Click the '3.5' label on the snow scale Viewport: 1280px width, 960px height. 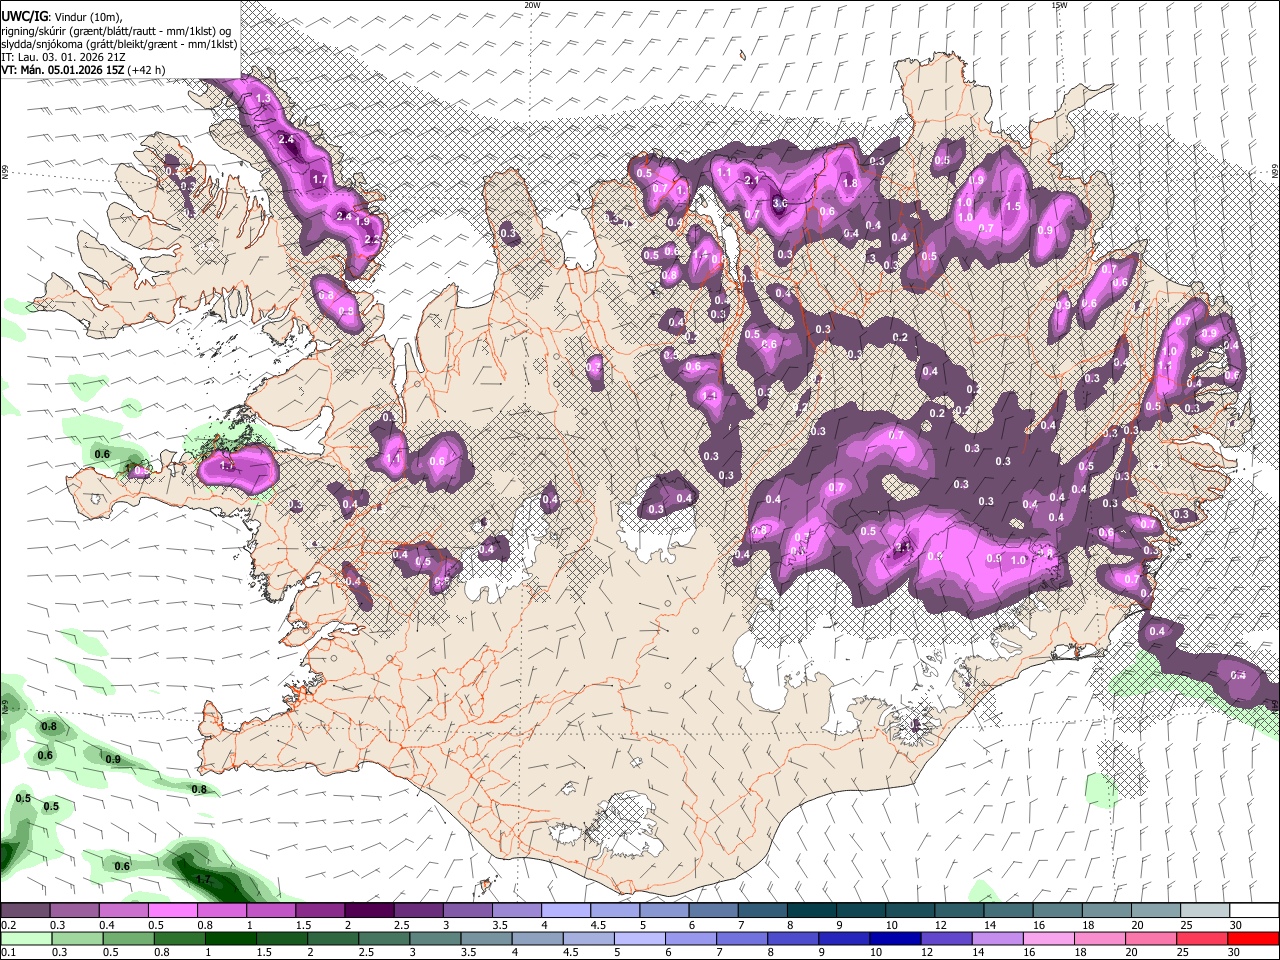pyautogui.click(x=500, y=925)
